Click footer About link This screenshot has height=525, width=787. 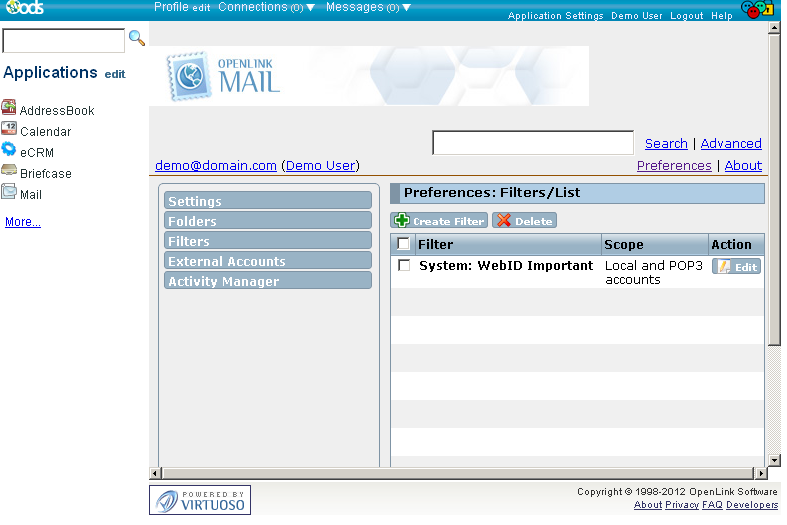pos(648,505)
